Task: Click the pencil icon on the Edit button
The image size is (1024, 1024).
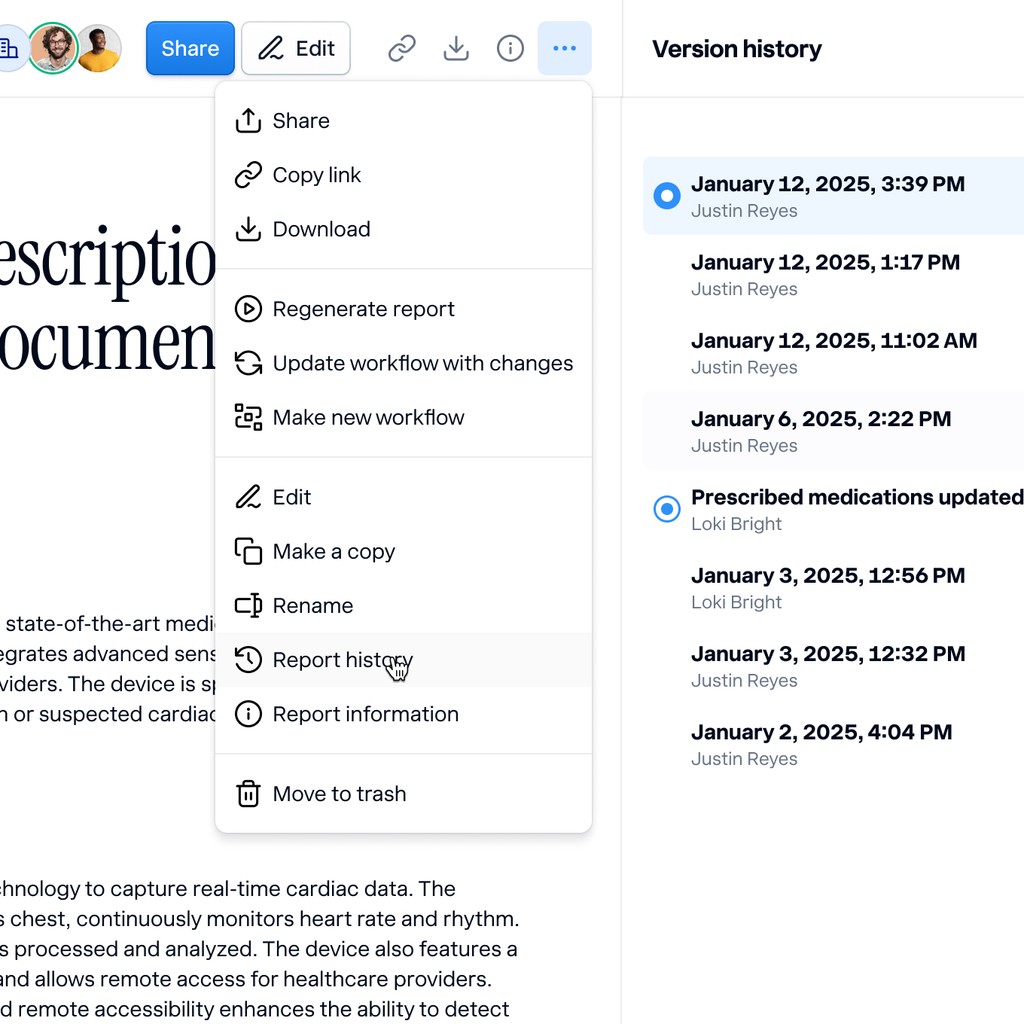Action: click(x=269, y=47)
